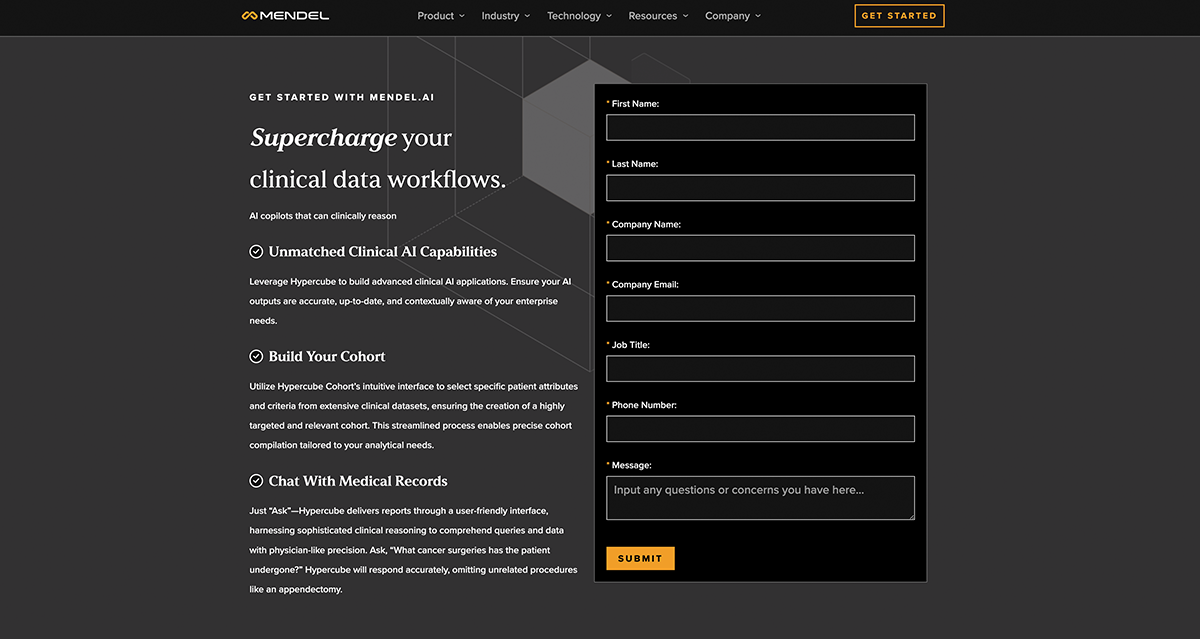Click the 'Company Email:' label

645,285
